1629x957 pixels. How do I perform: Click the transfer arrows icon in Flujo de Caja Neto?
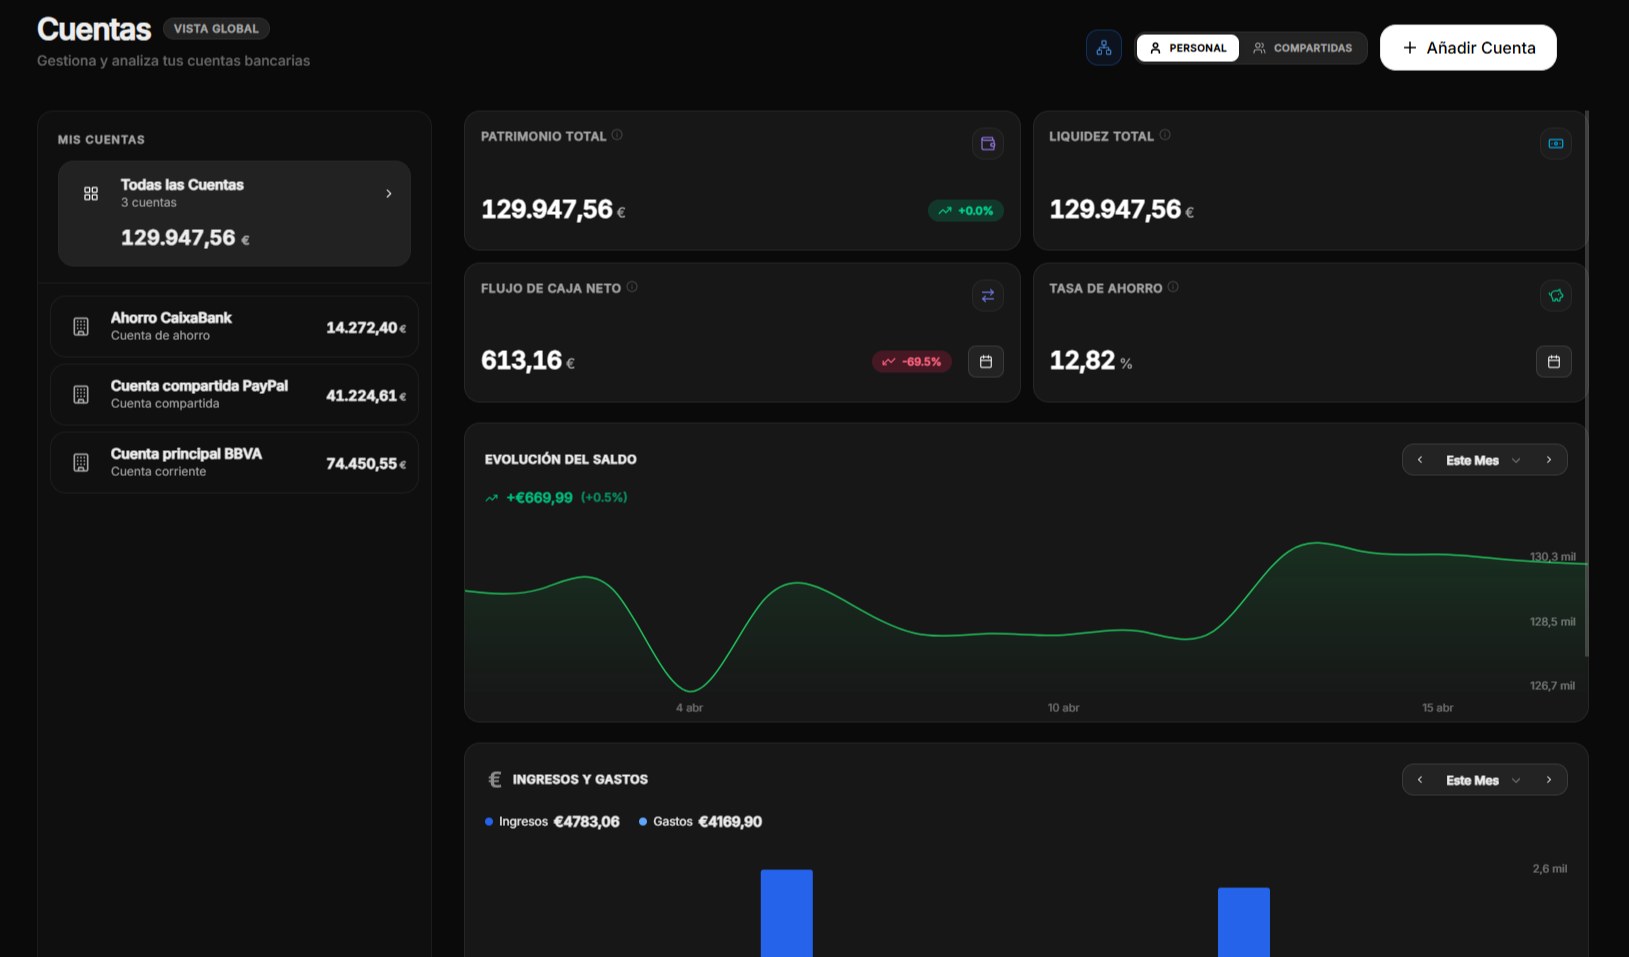pyautogui.click(x=988, y=295)
